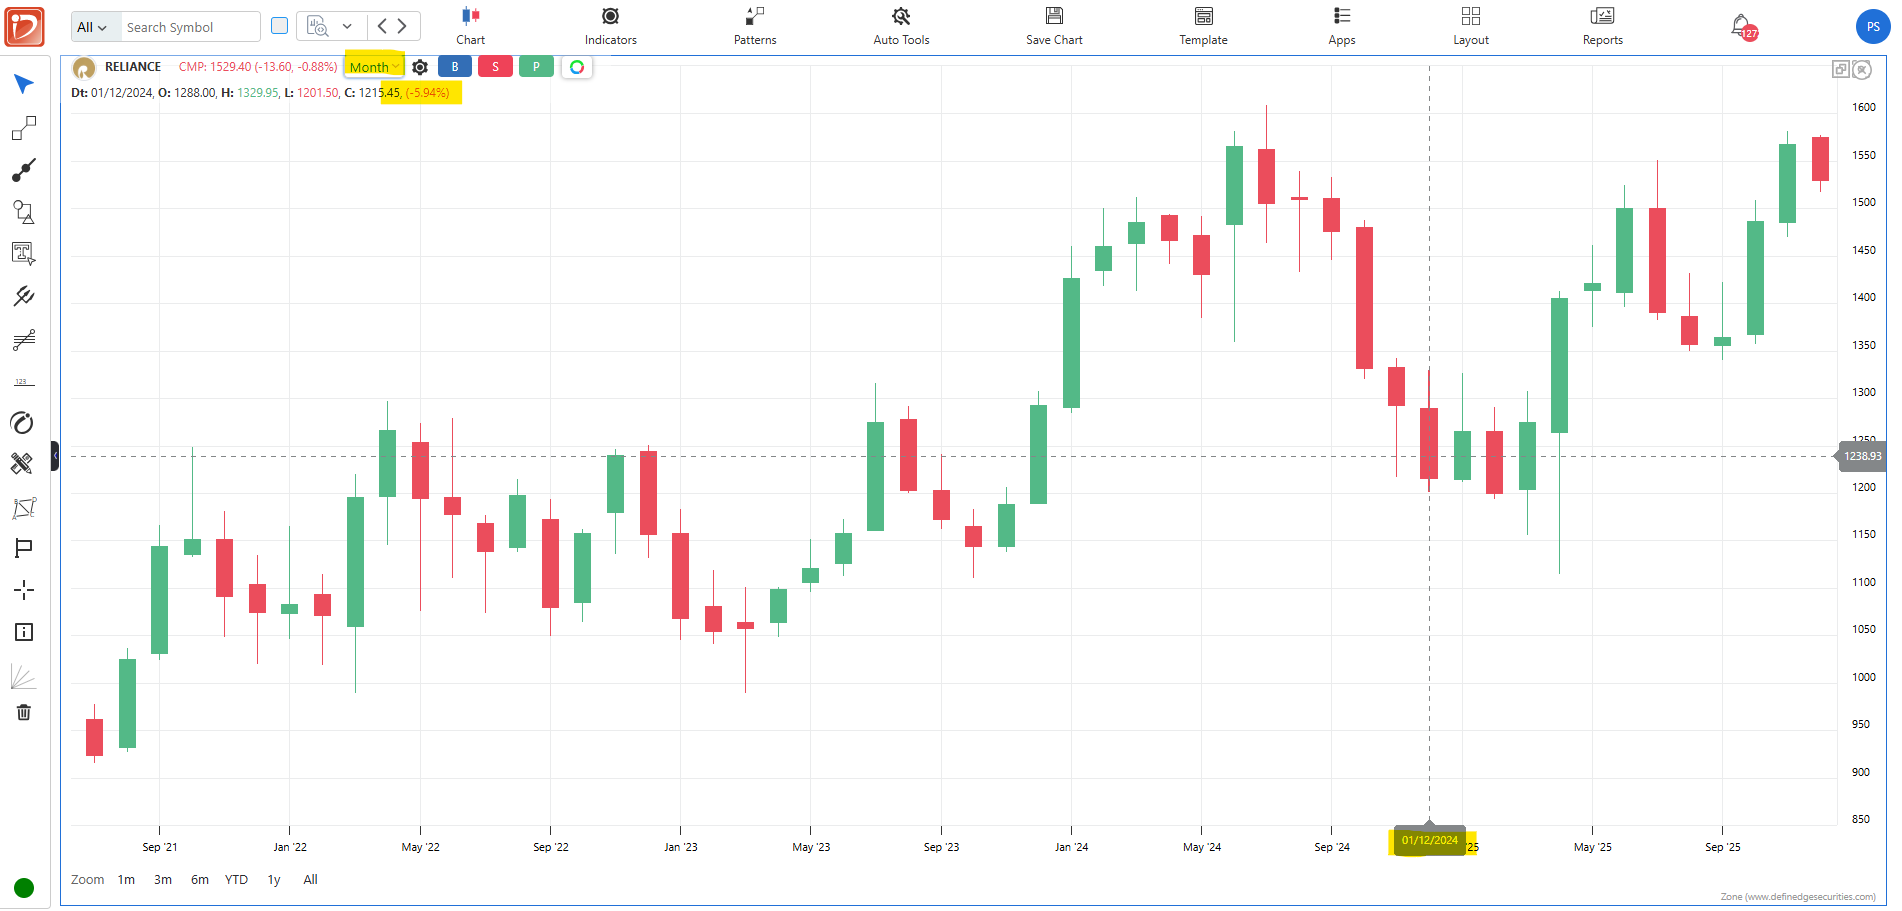Image resolution: width=1902 pixels, height=911 pixels.
Task: Select the trash delete drawings tool
Action: pyautogui.click(x=24, y=712)
